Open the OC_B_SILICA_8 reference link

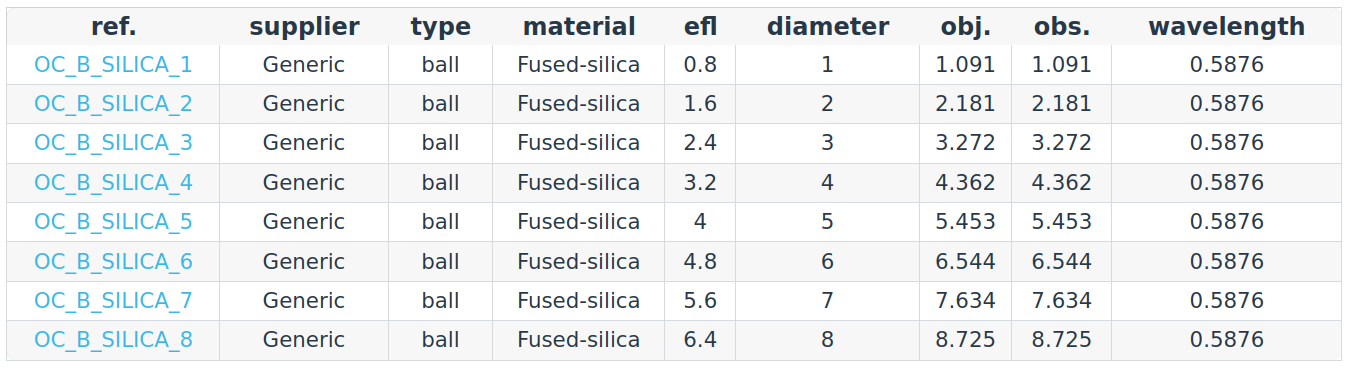(113, 340)
